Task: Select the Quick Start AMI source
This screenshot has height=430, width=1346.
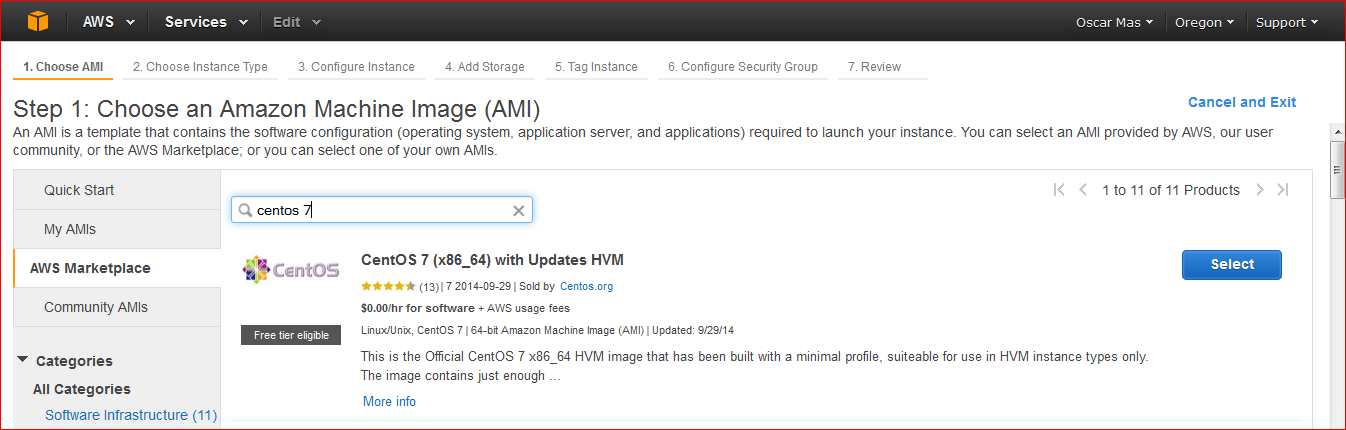Action: [117, 190]
